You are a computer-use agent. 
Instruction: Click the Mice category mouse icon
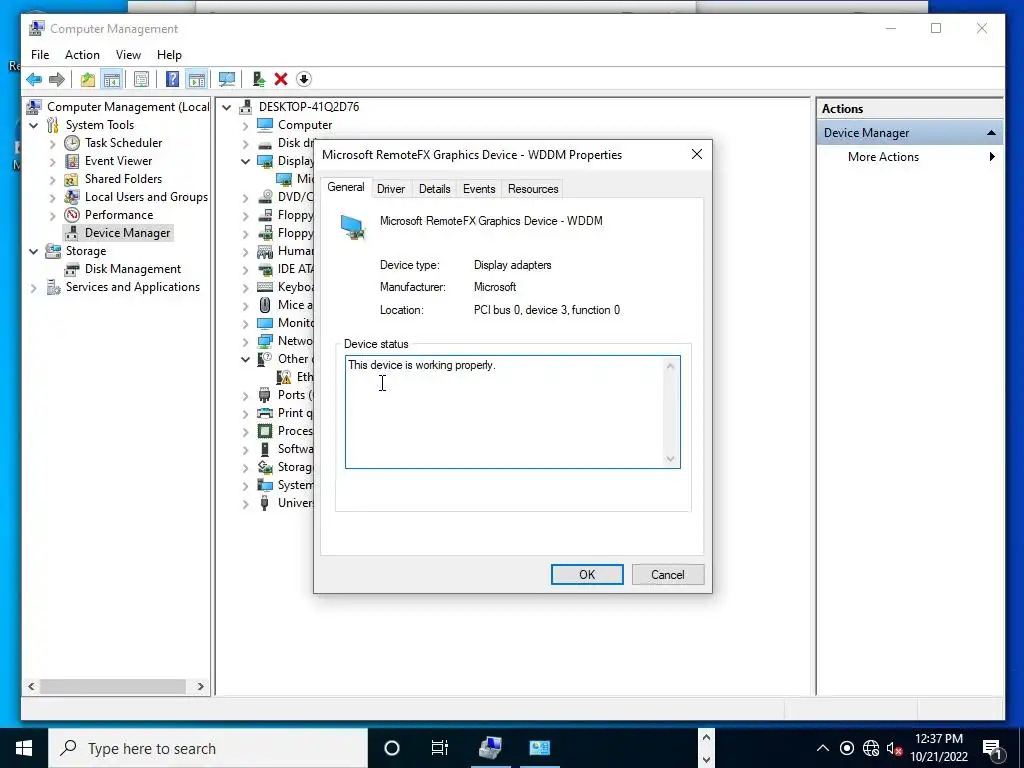coord(264,305)
